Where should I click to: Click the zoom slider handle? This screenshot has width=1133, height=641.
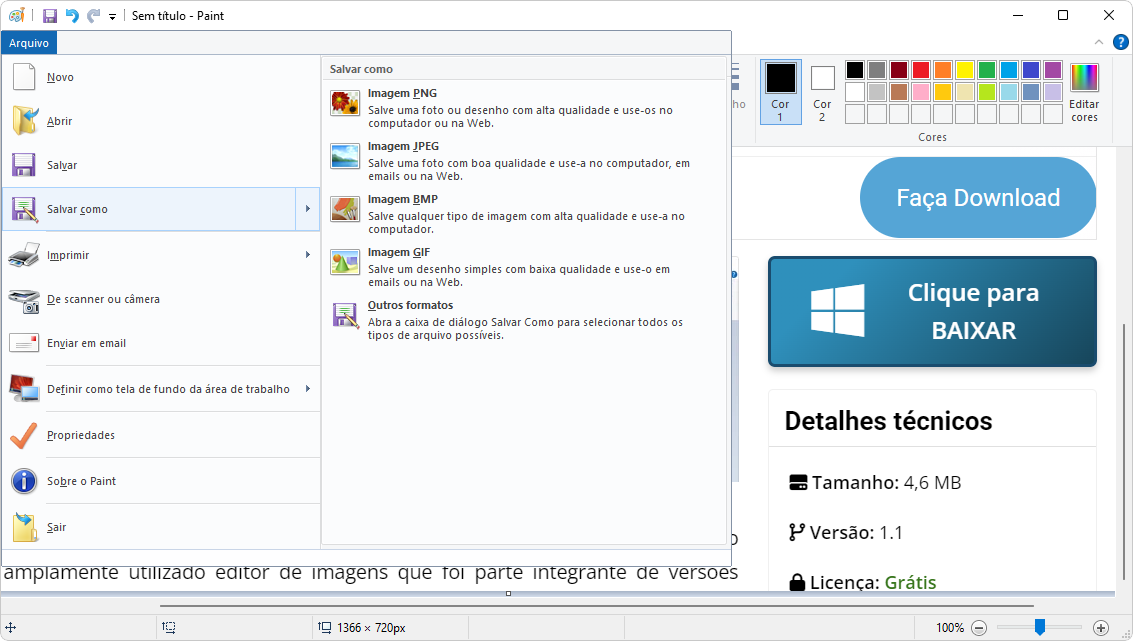(1040, 627)
